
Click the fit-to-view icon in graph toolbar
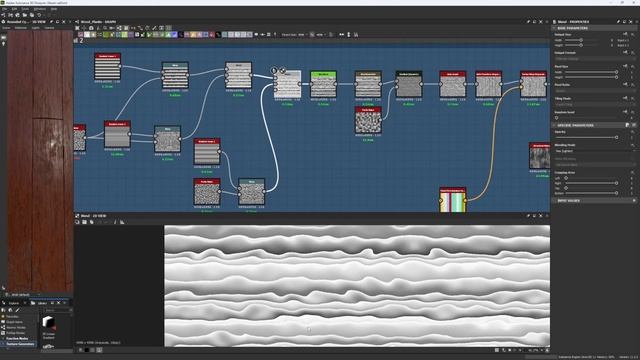point(77,28)
